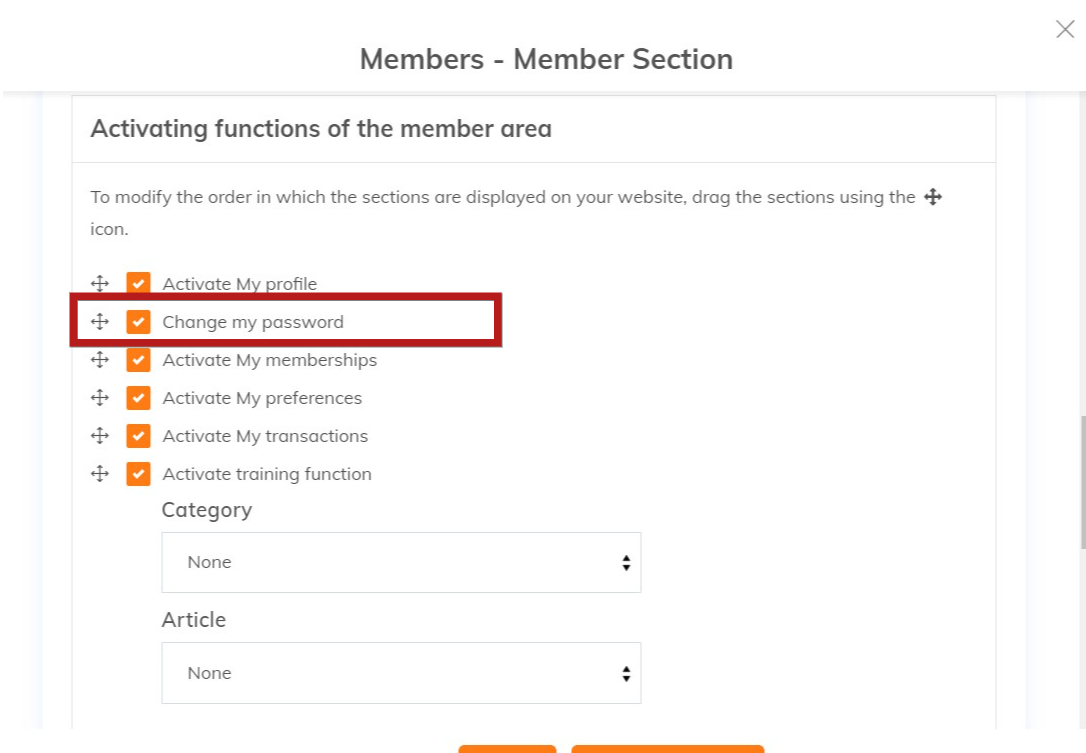Disable the Activate My memberships checkbox
The height and width of the screenshot is (753, 1086).
(138, 360)
